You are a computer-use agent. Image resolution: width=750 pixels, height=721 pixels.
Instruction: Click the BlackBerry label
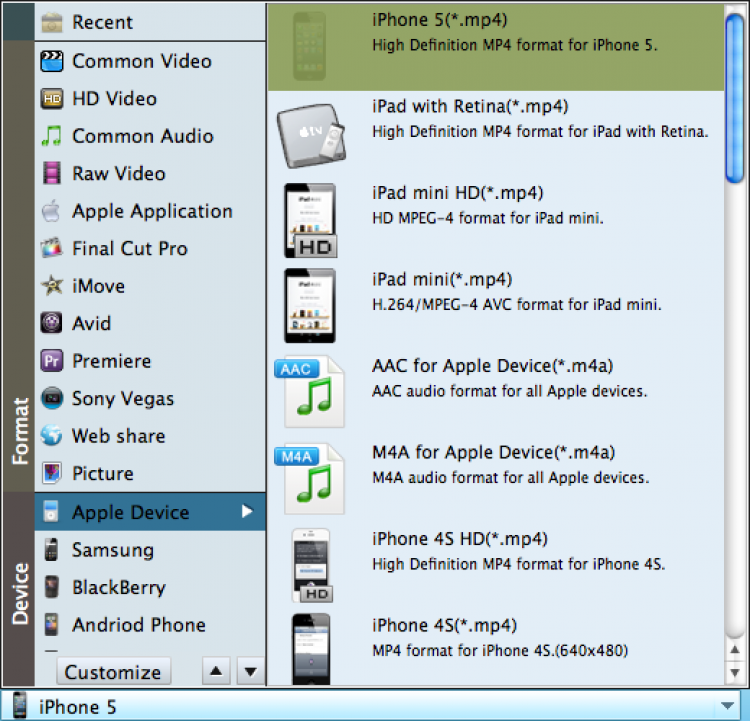point(119,588)
